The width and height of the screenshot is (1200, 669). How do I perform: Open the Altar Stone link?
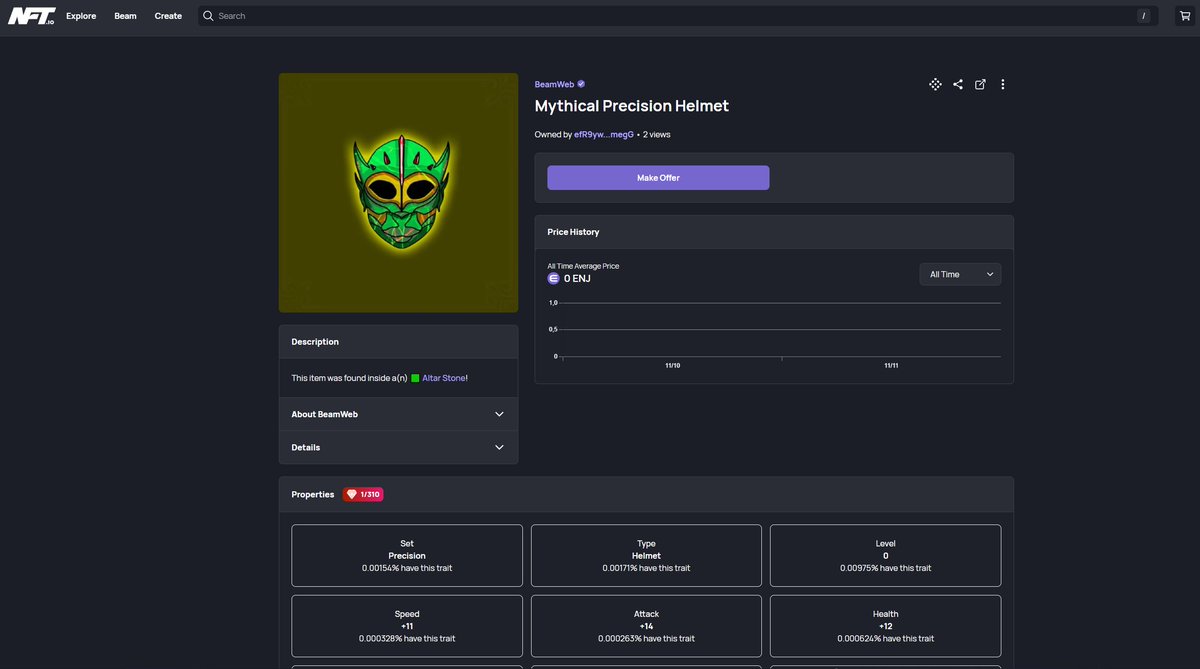(x=442, y=377)
